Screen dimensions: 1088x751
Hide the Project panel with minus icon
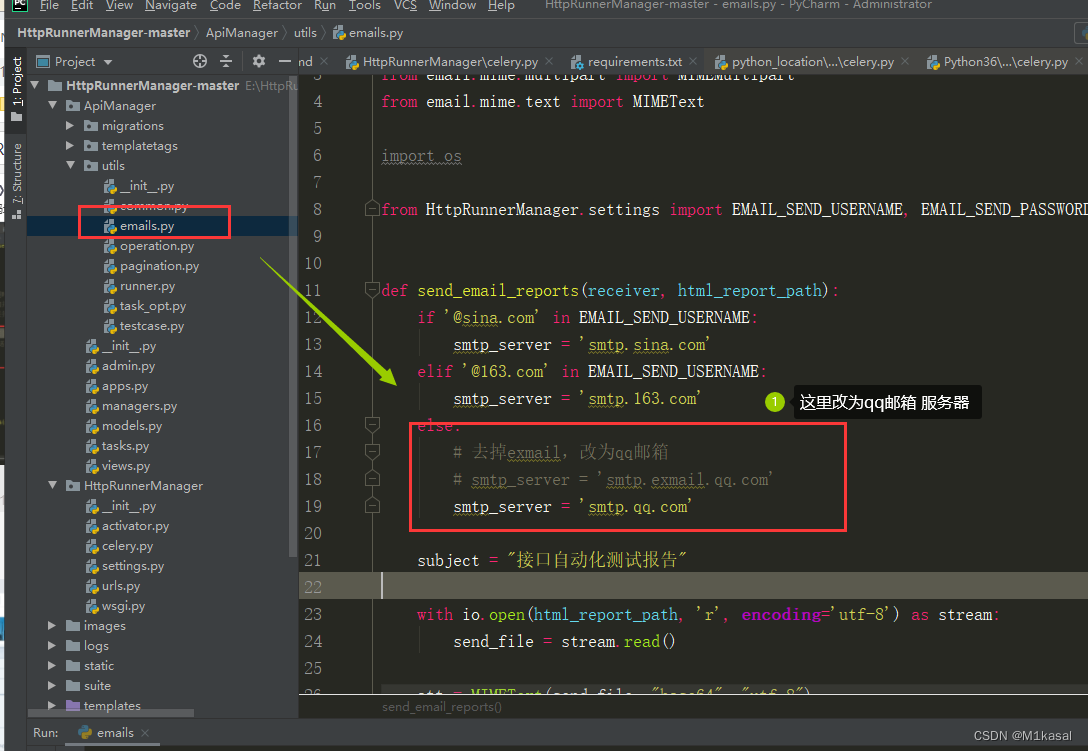284,61
